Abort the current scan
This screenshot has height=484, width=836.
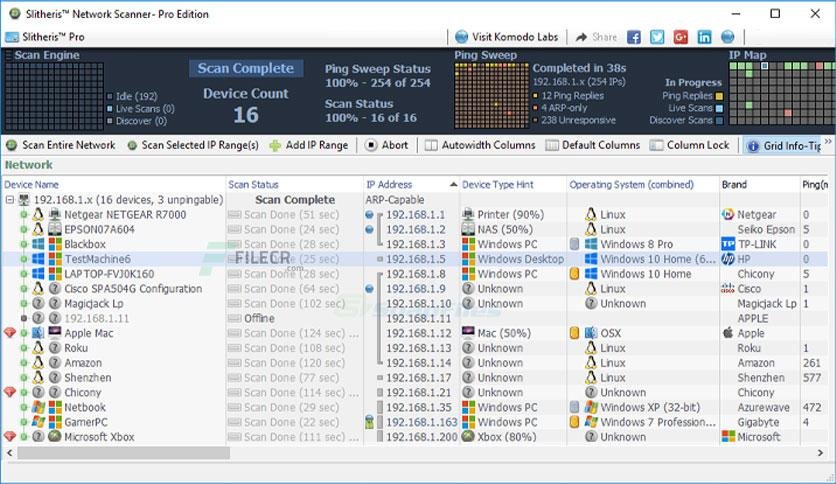pyautogui.click(x=387, y=145)
